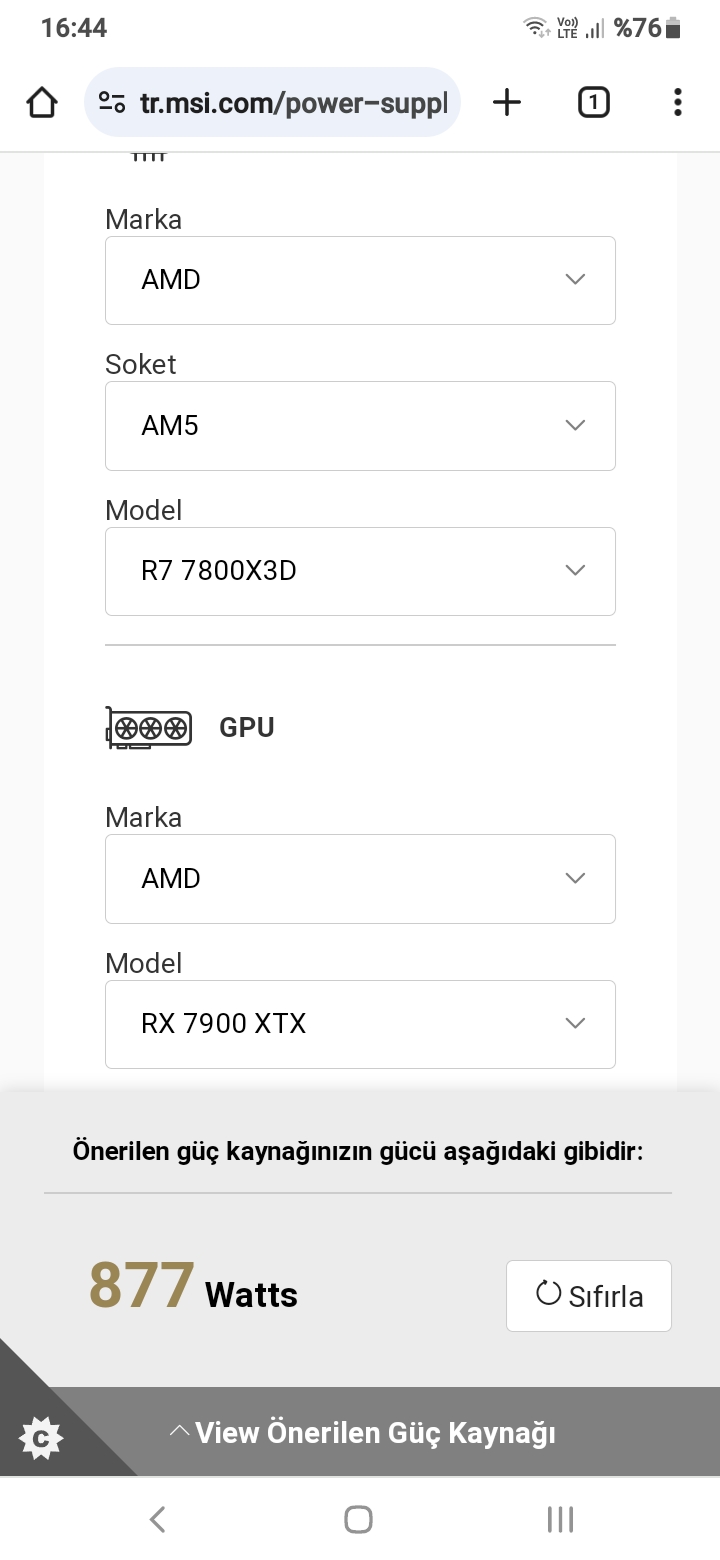Tap the tr.msi.com address bar URL
Image resolution: width=720 pixels, height=1560 pixels.
pos(292,102)
